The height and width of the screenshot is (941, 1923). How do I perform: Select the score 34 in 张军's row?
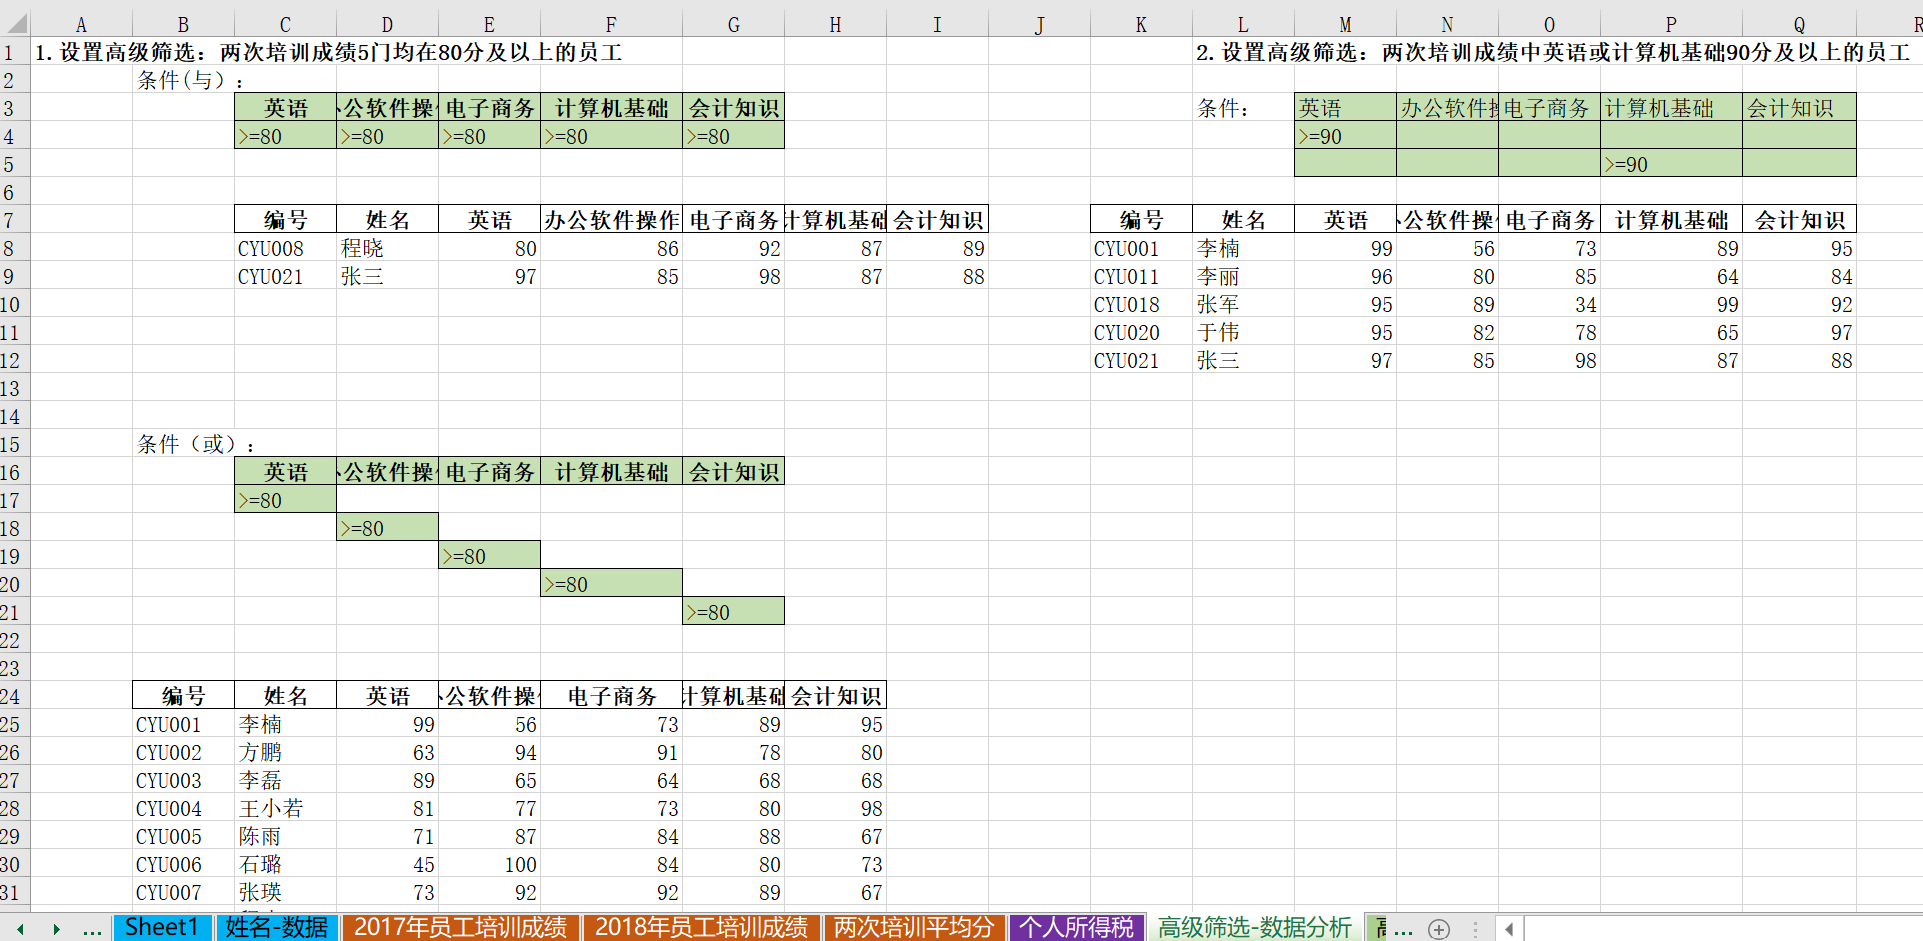tap(1549, 304)
